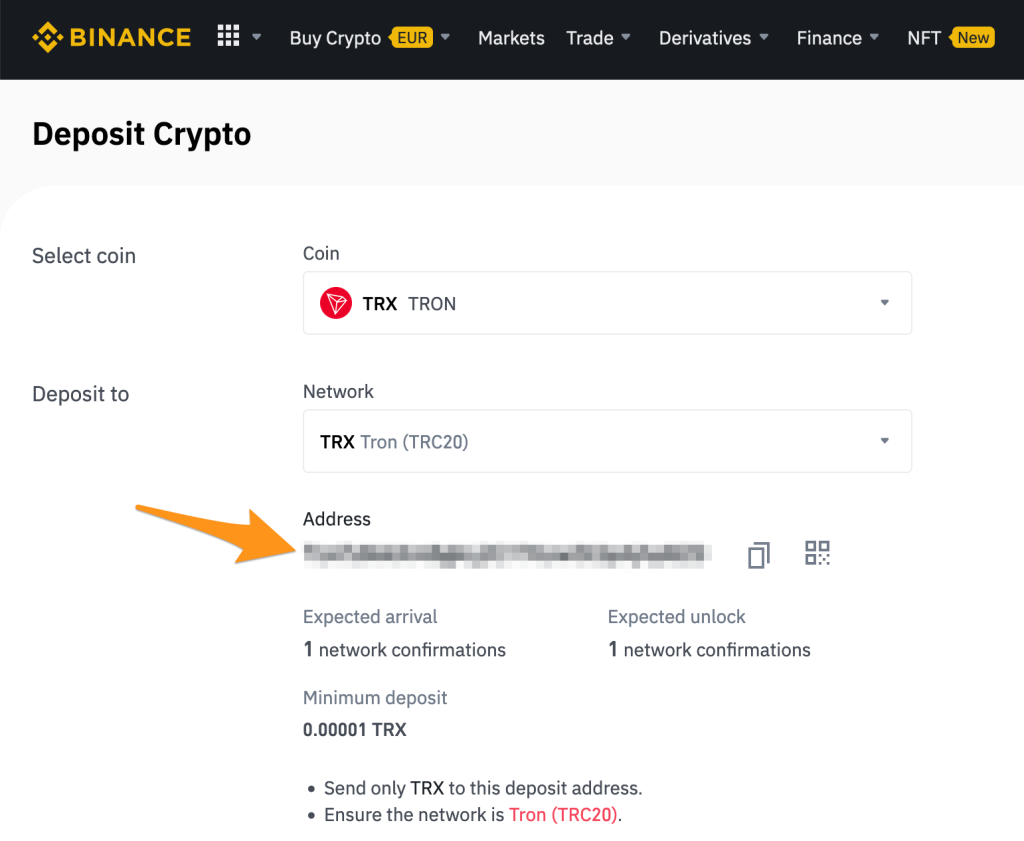
Task: Click the EUR currency badge
Action: coord(413,38)
